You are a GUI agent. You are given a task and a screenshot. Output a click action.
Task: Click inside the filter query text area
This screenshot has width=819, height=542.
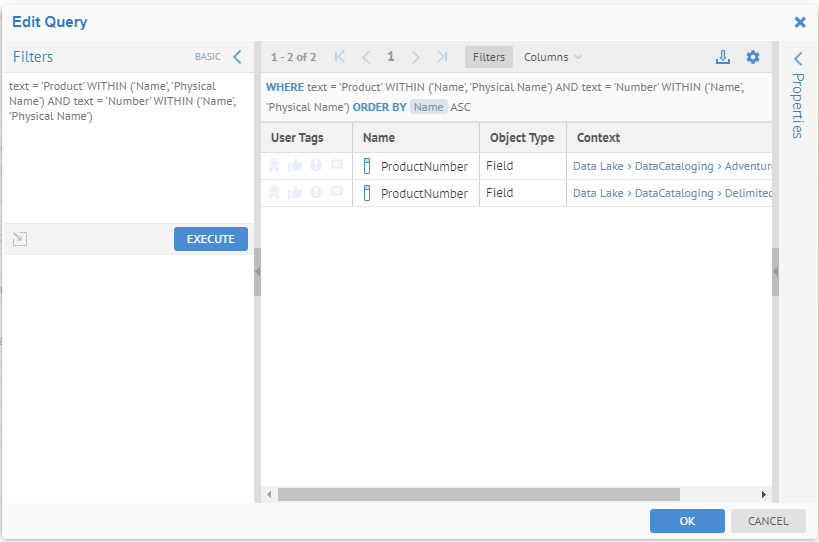[x=127, y=160]
